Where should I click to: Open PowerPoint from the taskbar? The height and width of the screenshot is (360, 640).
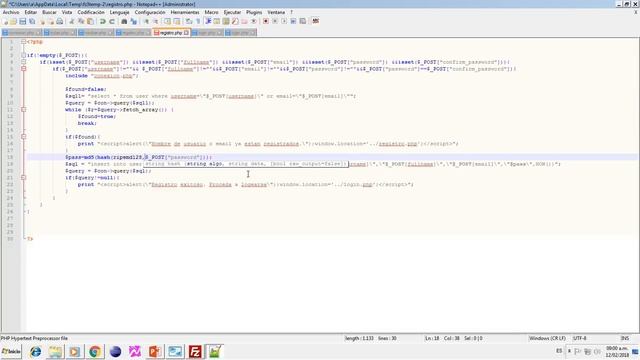point(155,351)
